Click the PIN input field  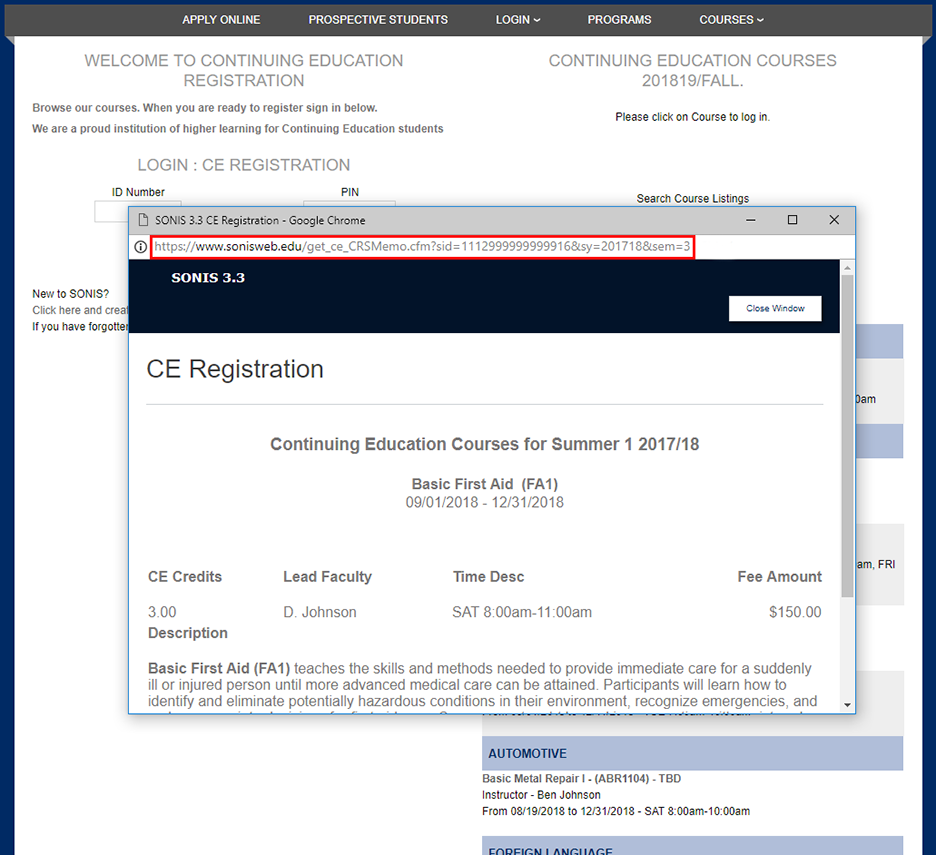[349, 204]
